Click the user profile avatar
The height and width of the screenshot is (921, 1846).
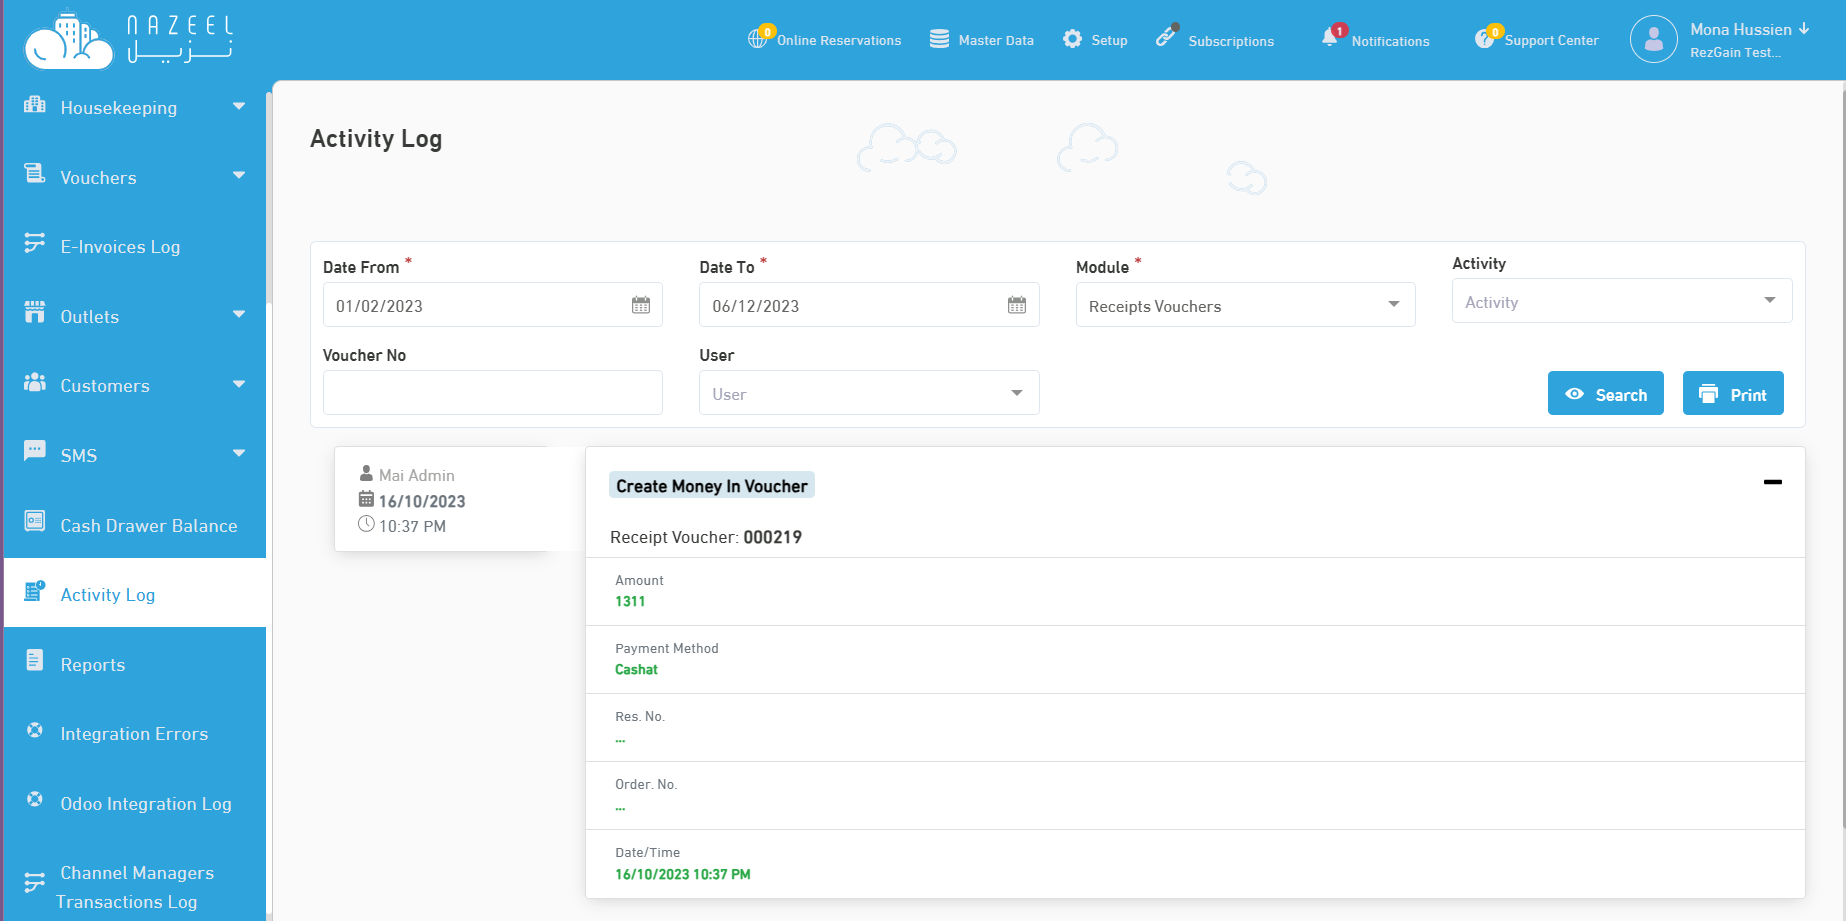1653,40
